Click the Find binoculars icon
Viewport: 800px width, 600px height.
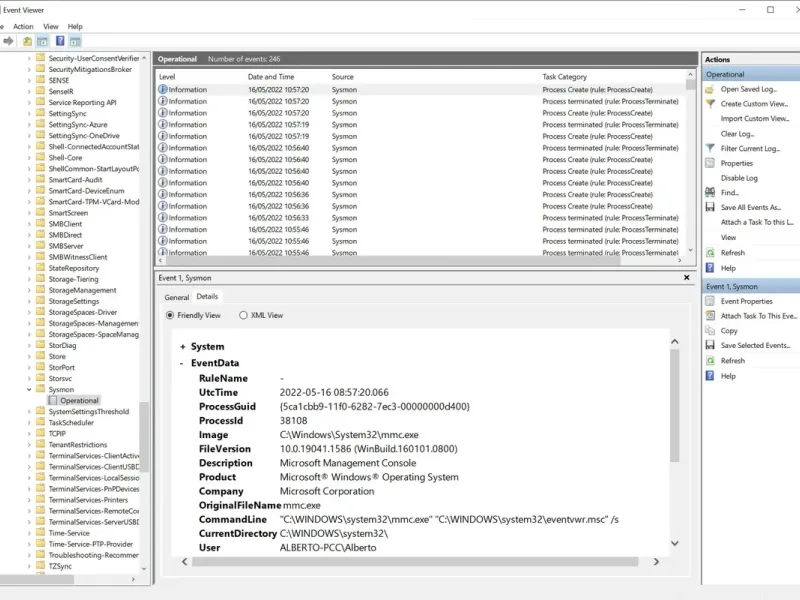(x=710, y=192)
